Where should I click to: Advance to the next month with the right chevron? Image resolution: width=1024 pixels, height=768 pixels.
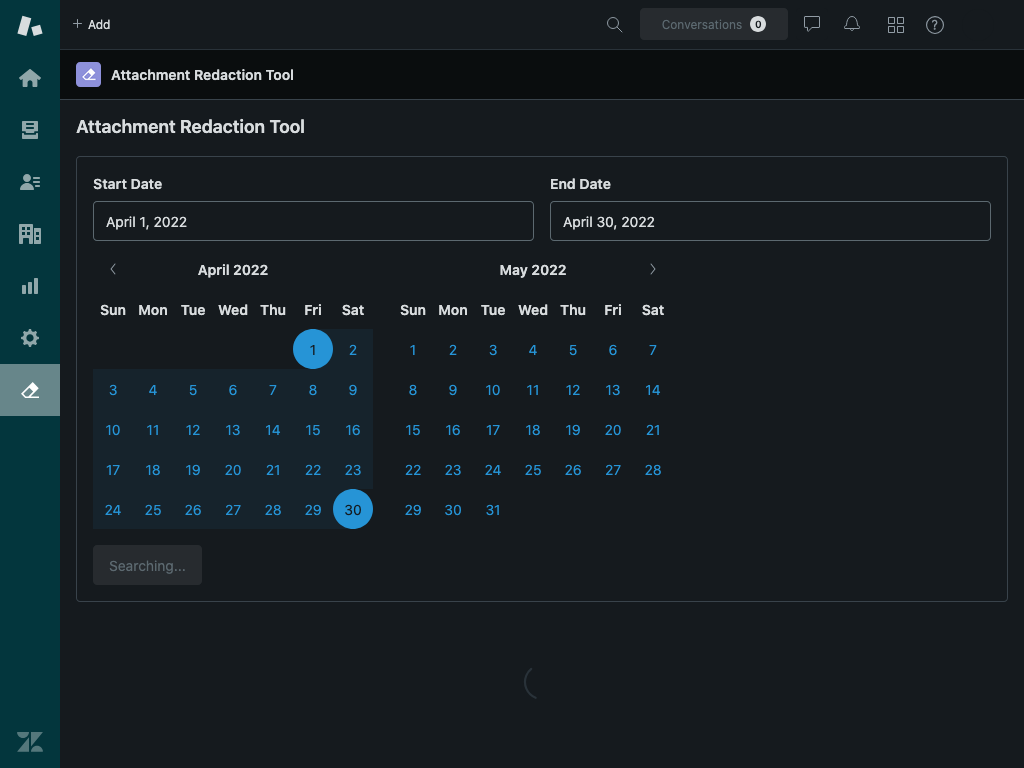click(653, 269)
